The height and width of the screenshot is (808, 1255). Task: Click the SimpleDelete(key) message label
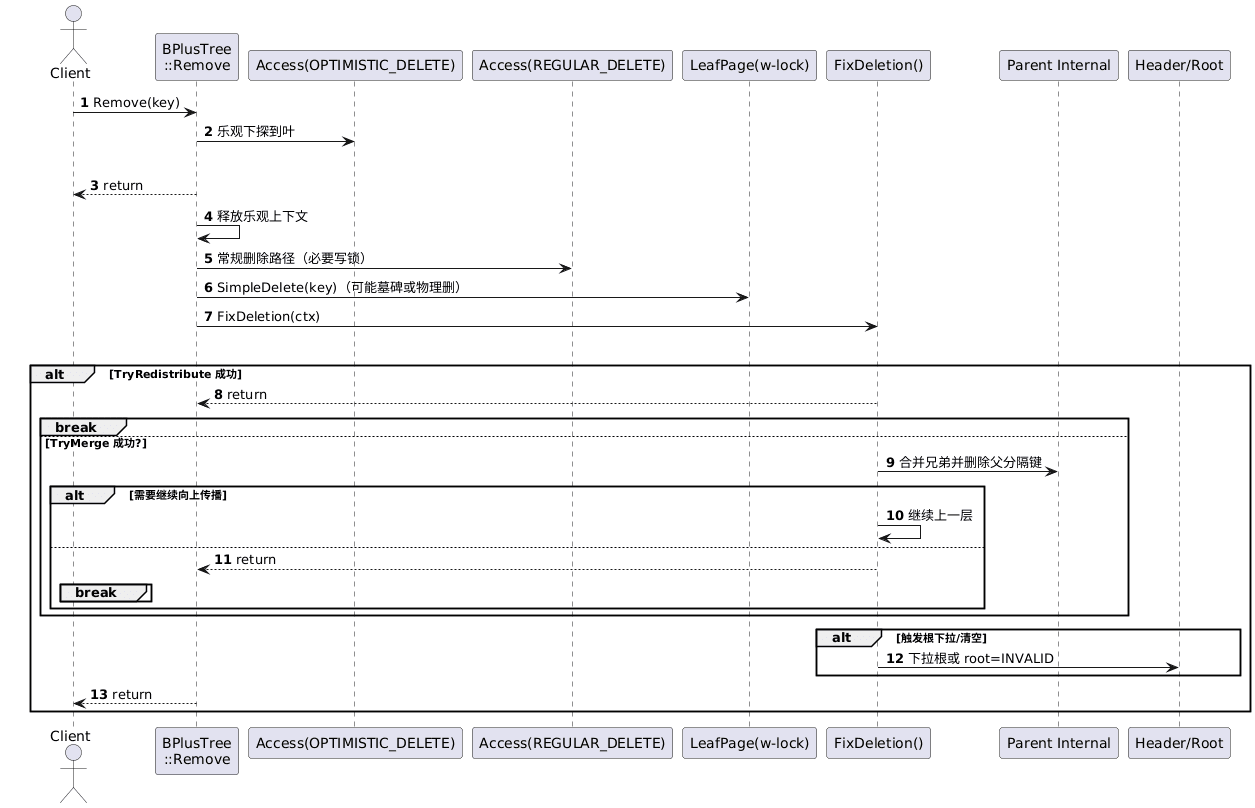[x=337, y=287]
